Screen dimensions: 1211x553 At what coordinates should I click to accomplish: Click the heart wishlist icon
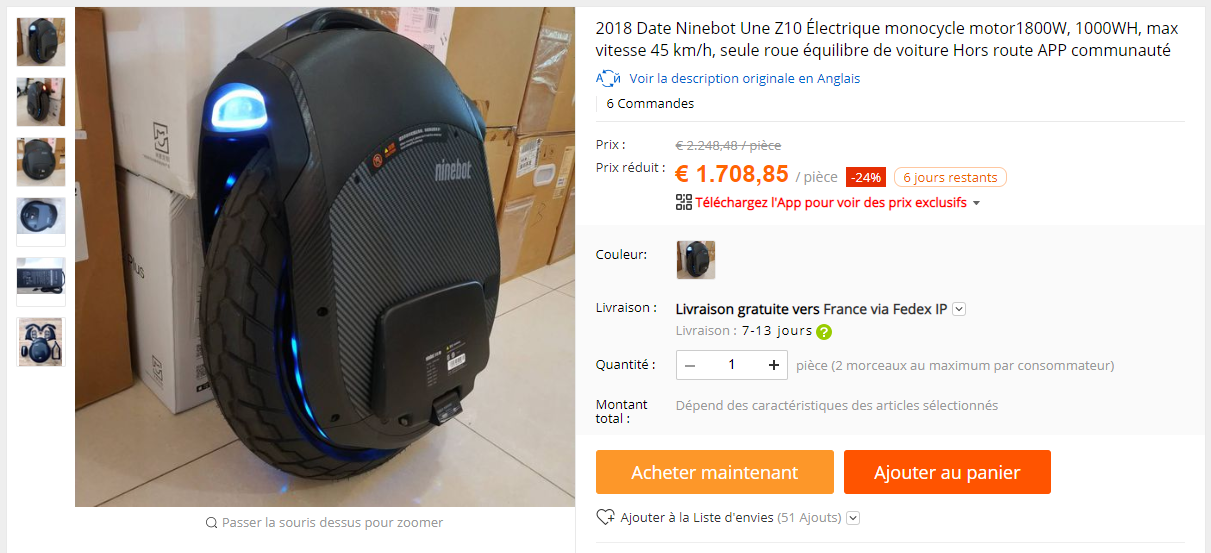(605, 518)
